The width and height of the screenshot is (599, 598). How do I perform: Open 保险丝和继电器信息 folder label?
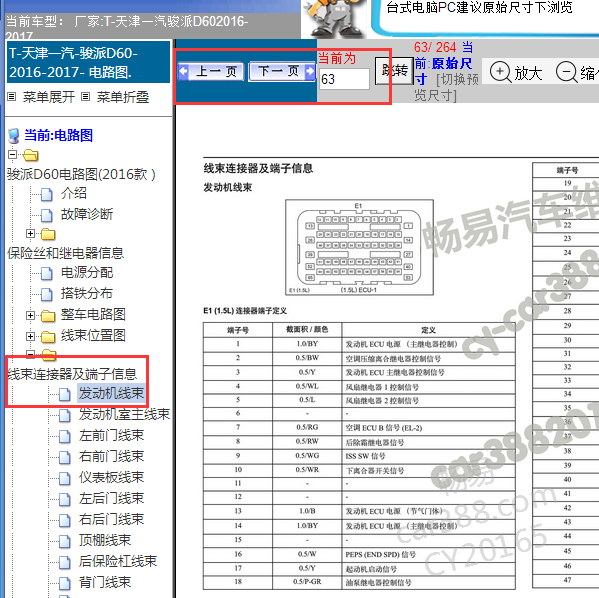click(65, 253)
